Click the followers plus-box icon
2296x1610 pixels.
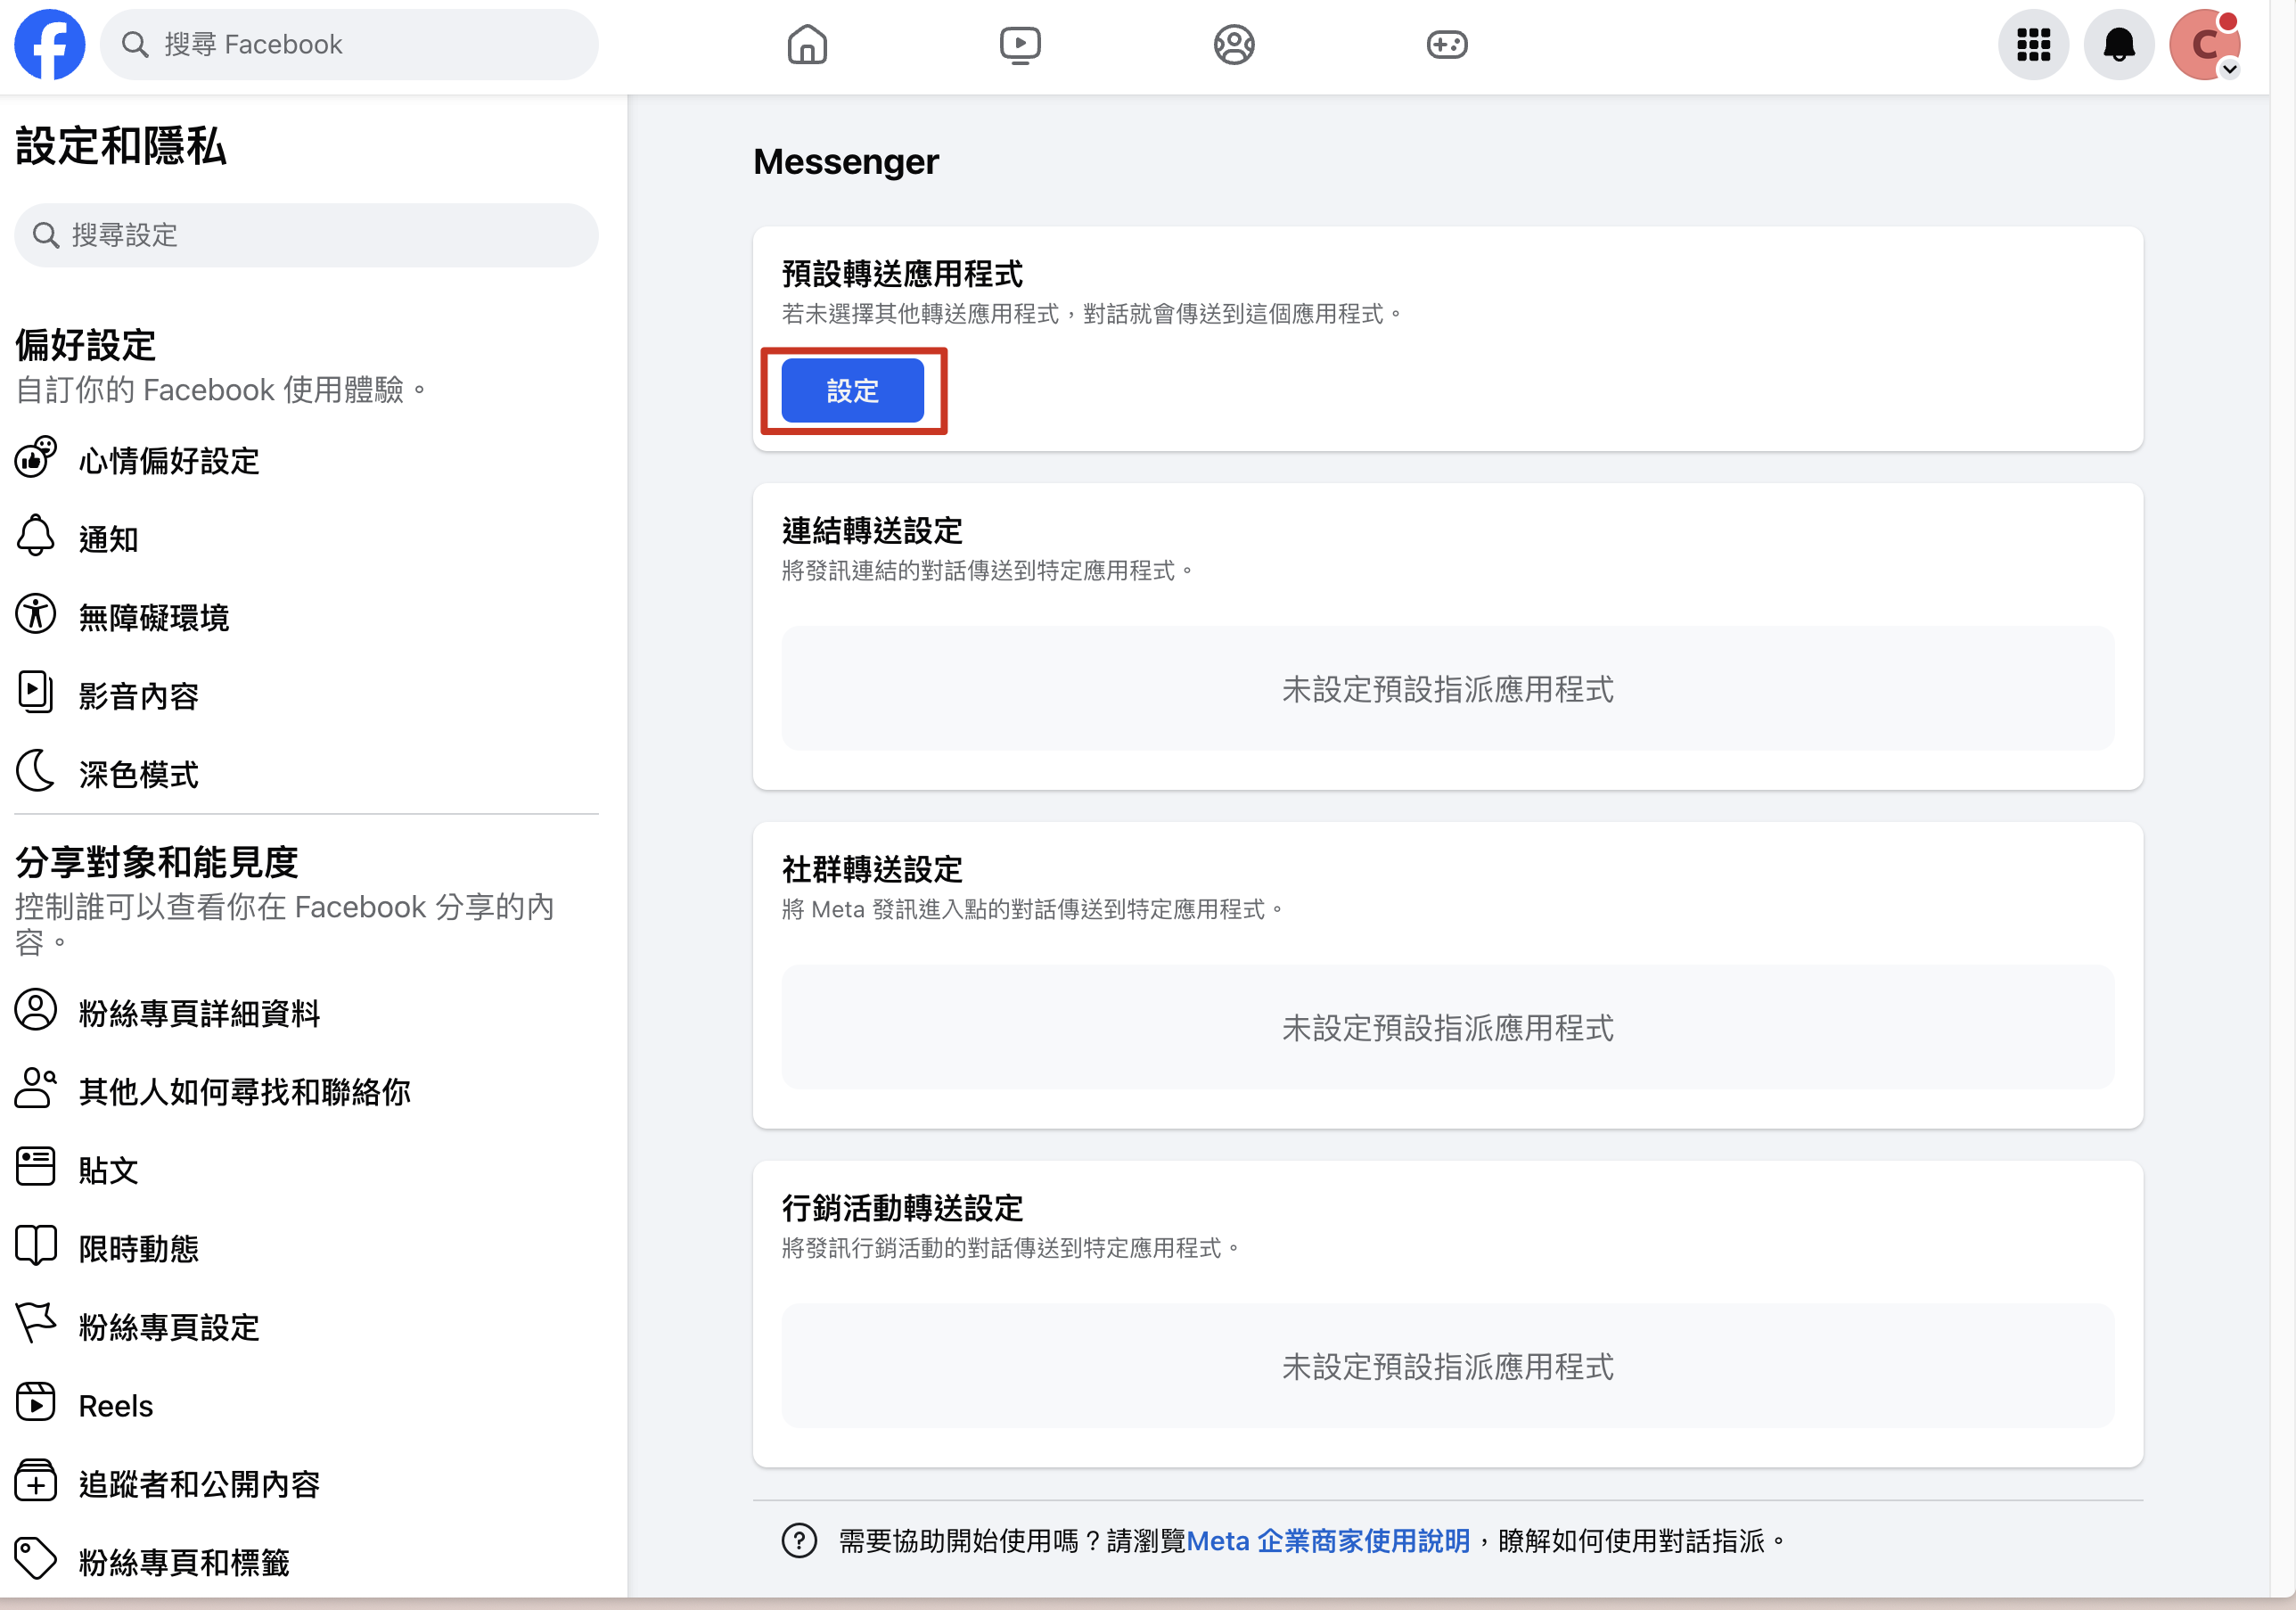[x=35, y=1480]
